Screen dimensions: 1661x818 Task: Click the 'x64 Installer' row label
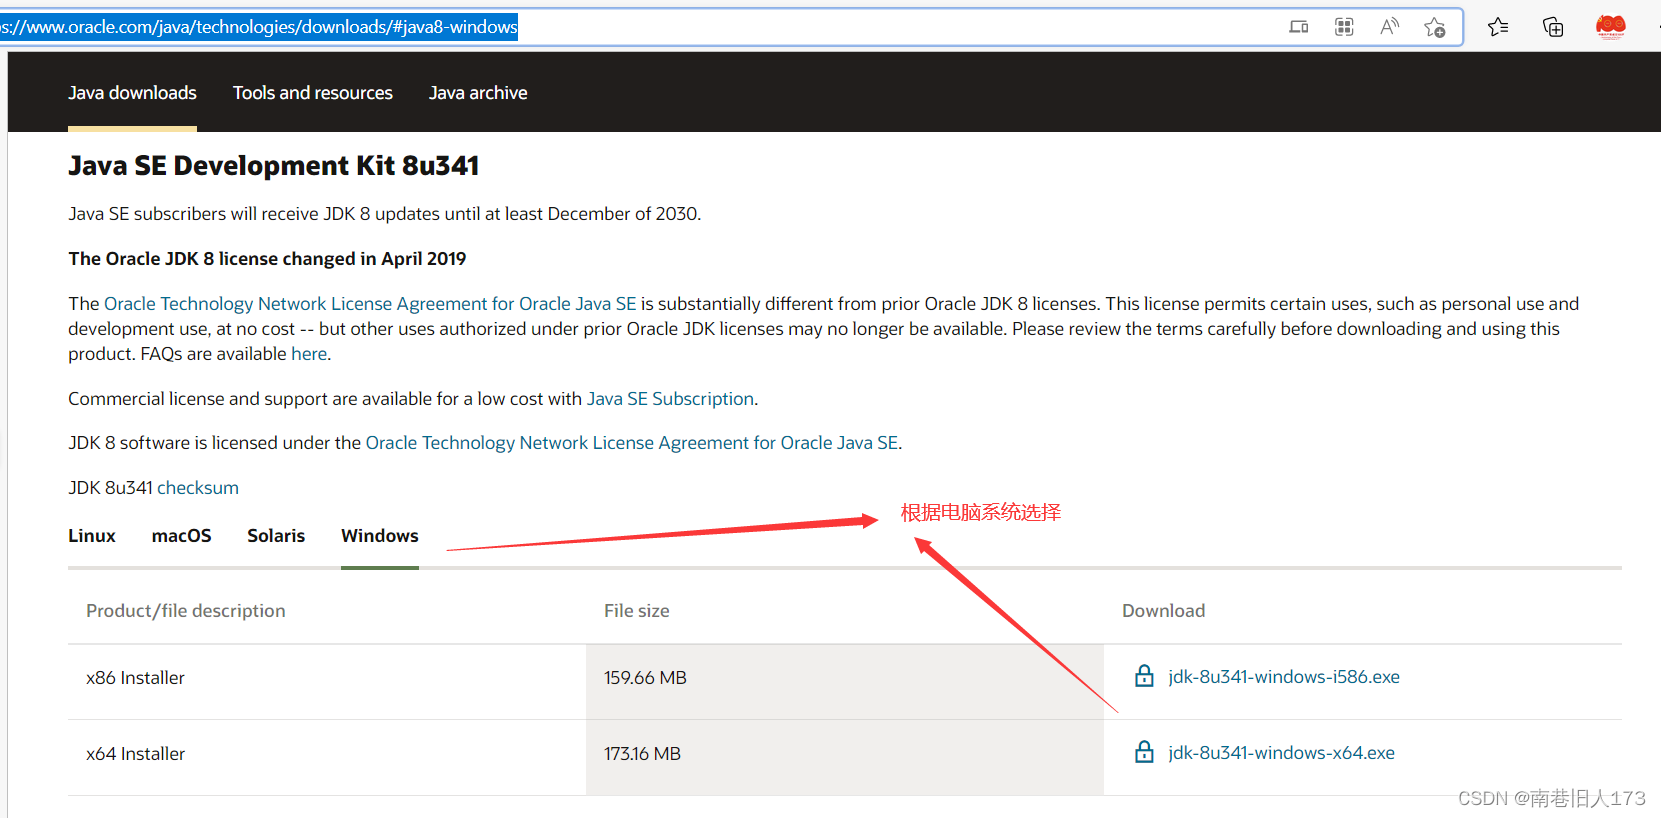click(136, 754)
